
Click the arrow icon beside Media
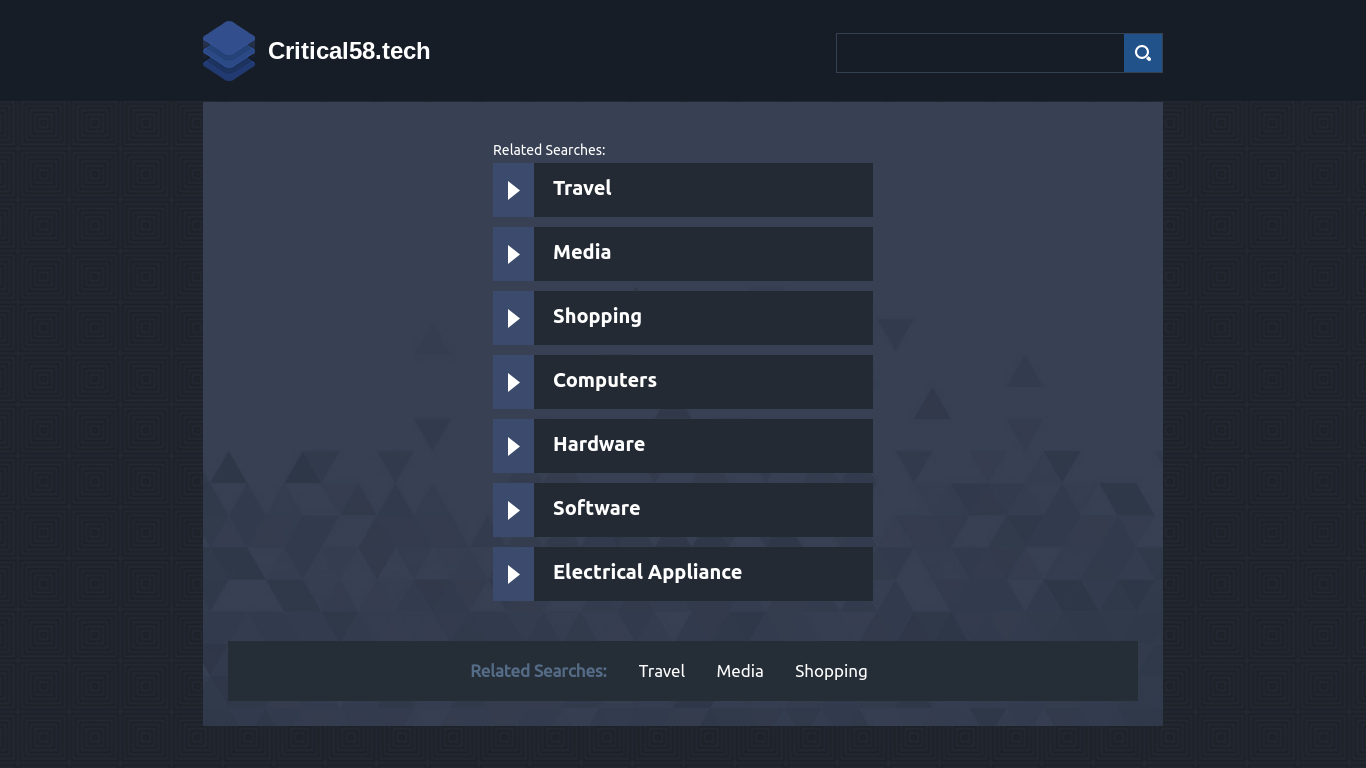[513, 254]
